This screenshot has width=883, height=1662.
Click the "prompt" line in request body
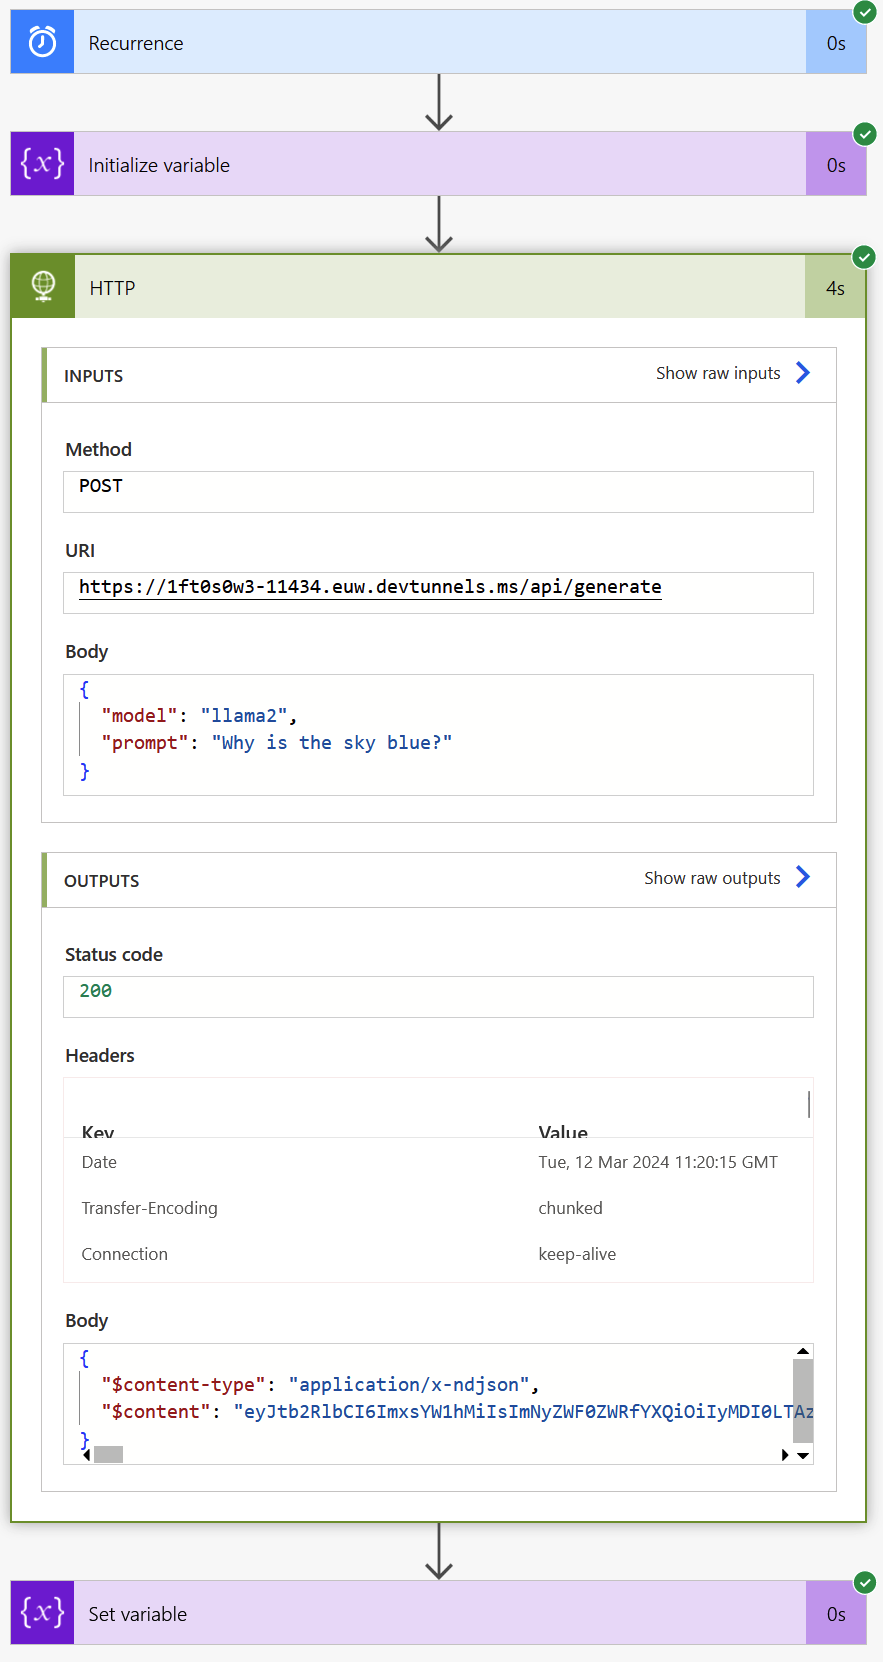[x=276, y=742]
